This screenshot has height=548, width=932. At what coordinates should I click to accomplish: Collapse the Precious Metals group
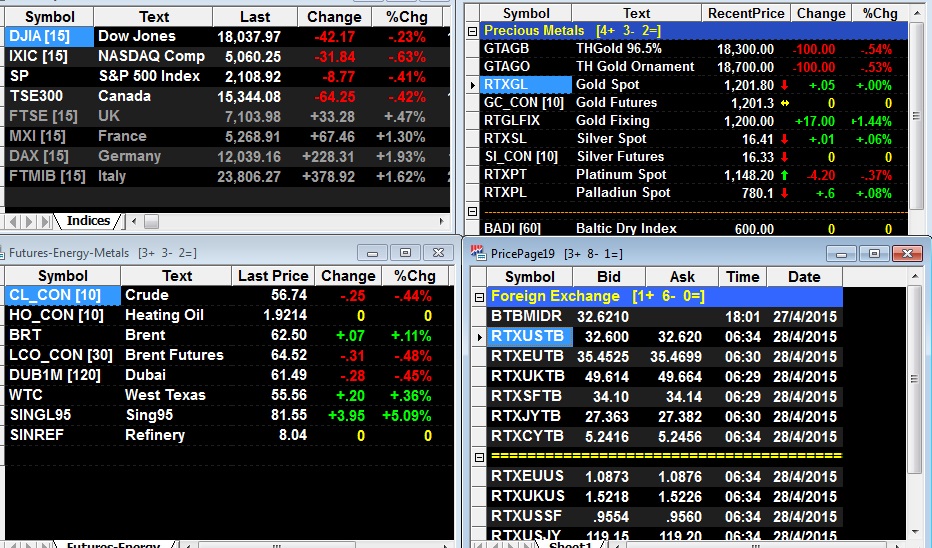(x=473, y=31)
